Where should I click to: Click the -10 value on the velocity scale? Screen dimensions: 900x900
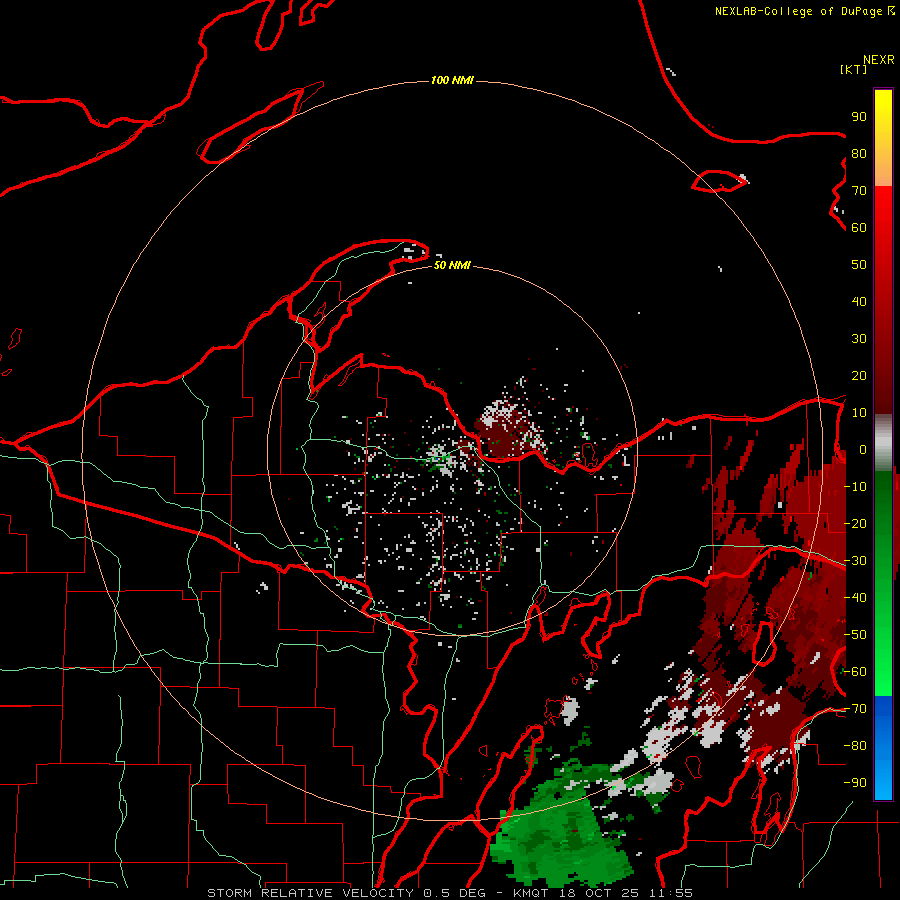[856, 487]
